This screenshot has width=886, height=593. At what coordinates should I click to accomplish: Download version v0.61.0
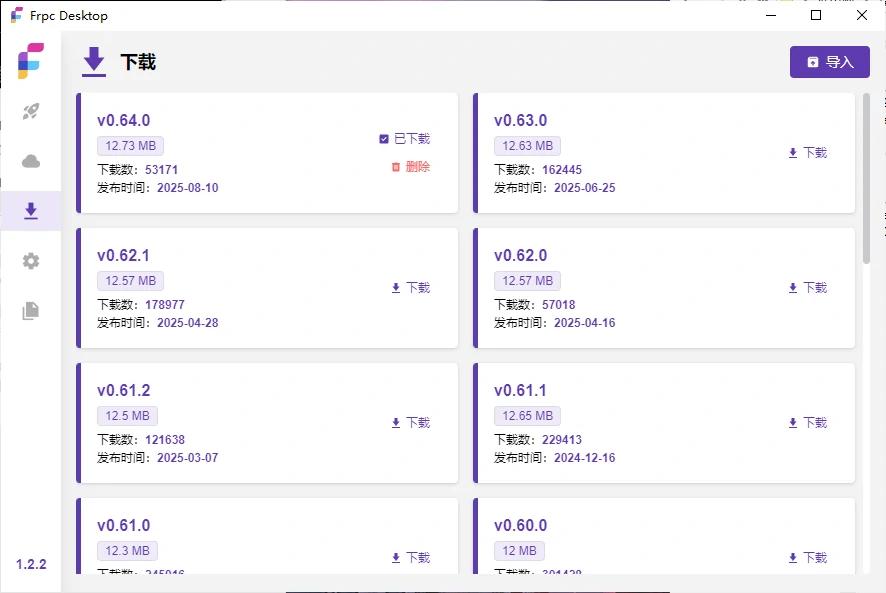[x=410, y=558]
